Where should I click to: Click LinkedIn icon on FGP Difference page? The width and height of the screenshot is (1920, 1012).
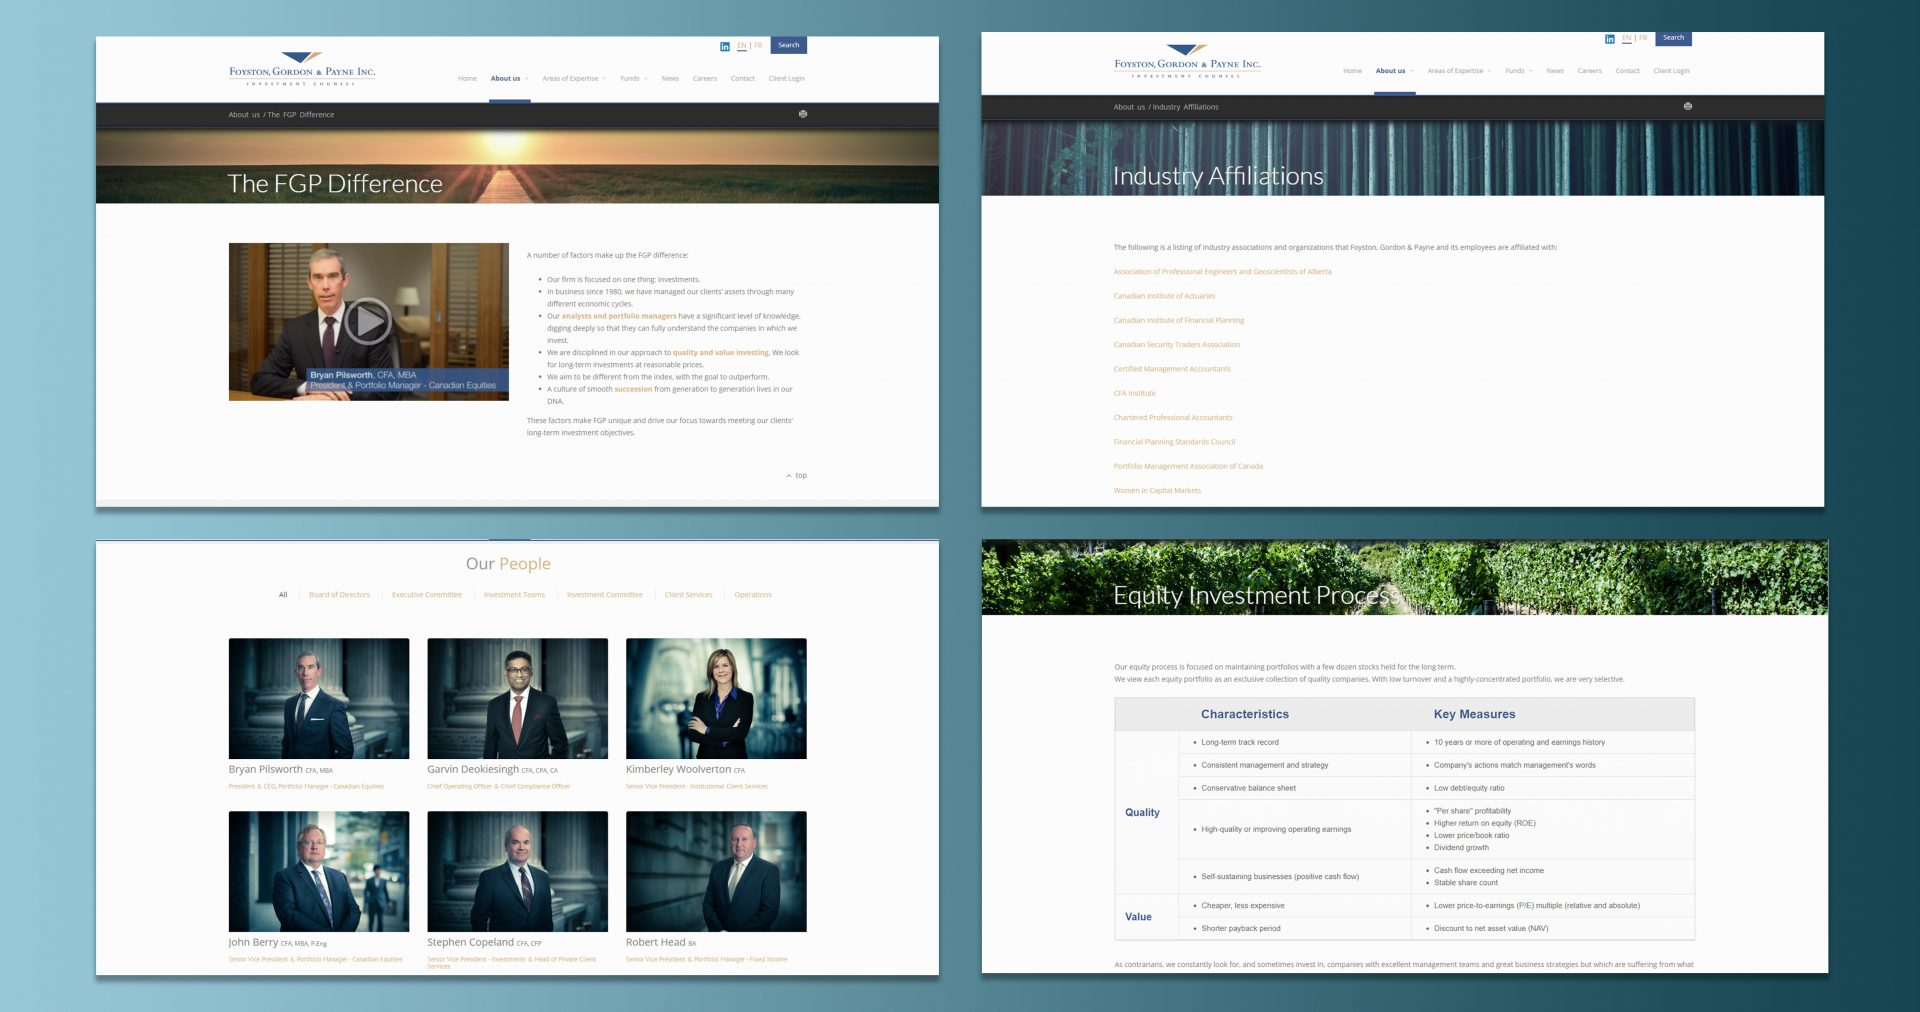(725, 46)
